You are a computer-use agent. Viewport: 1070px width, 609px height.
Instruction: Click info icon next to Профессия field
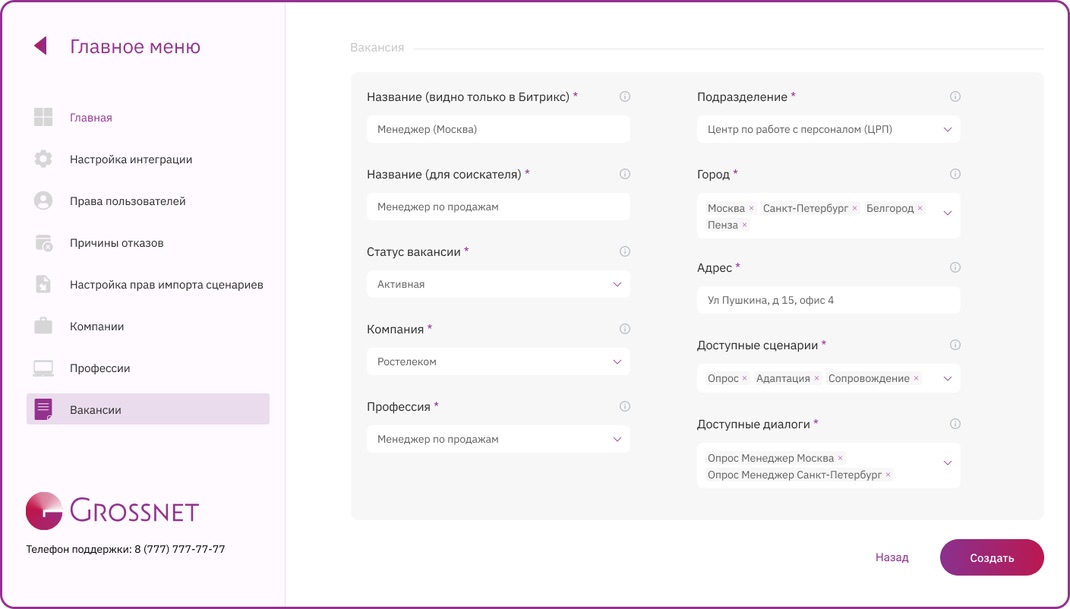[624, 407]
